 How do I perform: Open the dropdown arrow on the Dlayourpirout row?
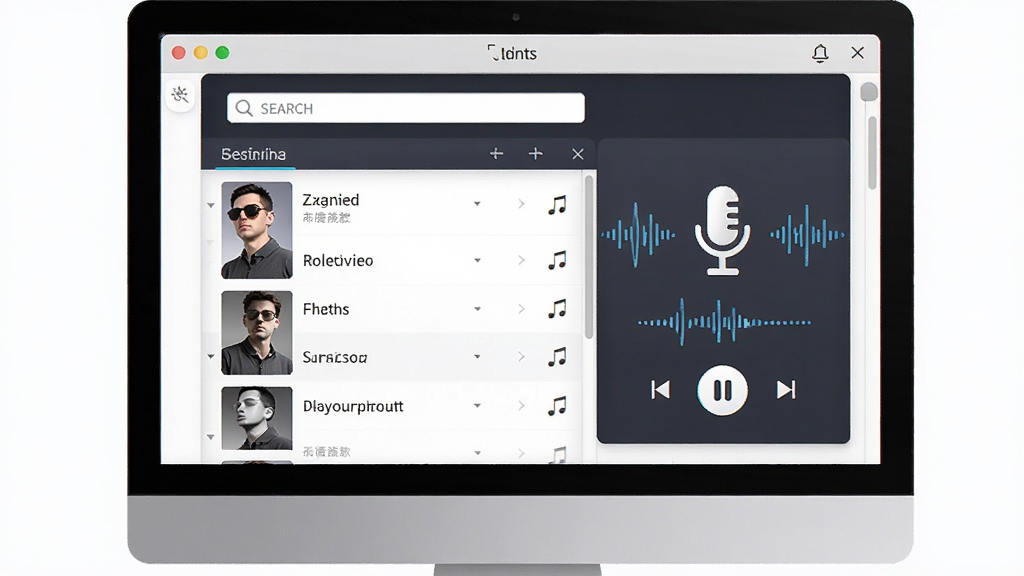pyautogui.click(x=477, y=406)
